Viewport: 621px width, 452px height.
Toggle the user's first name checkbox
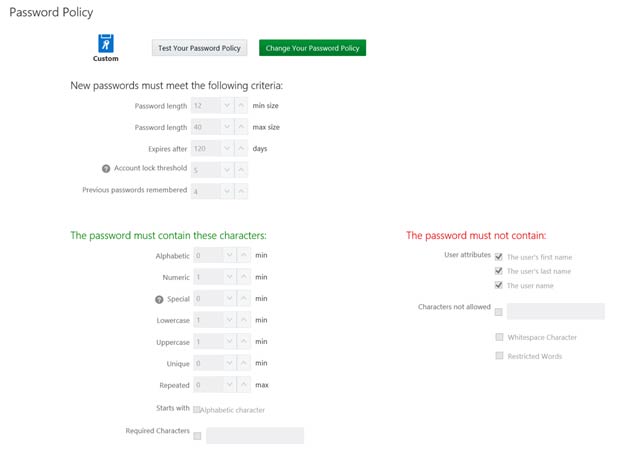(x=499, y=257)
